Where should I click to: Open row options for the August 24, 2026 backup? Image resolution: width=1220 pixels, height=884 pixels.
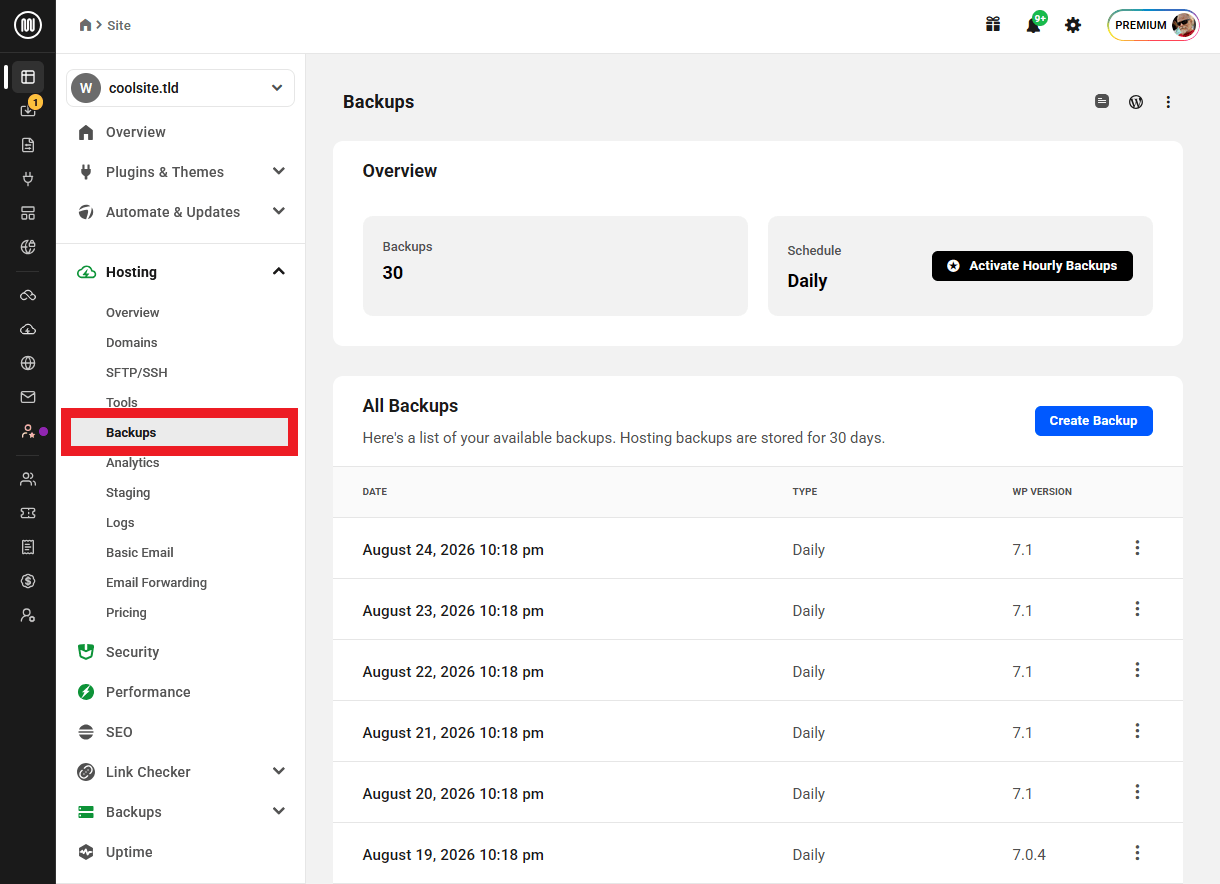click(x=1137, y=548)
